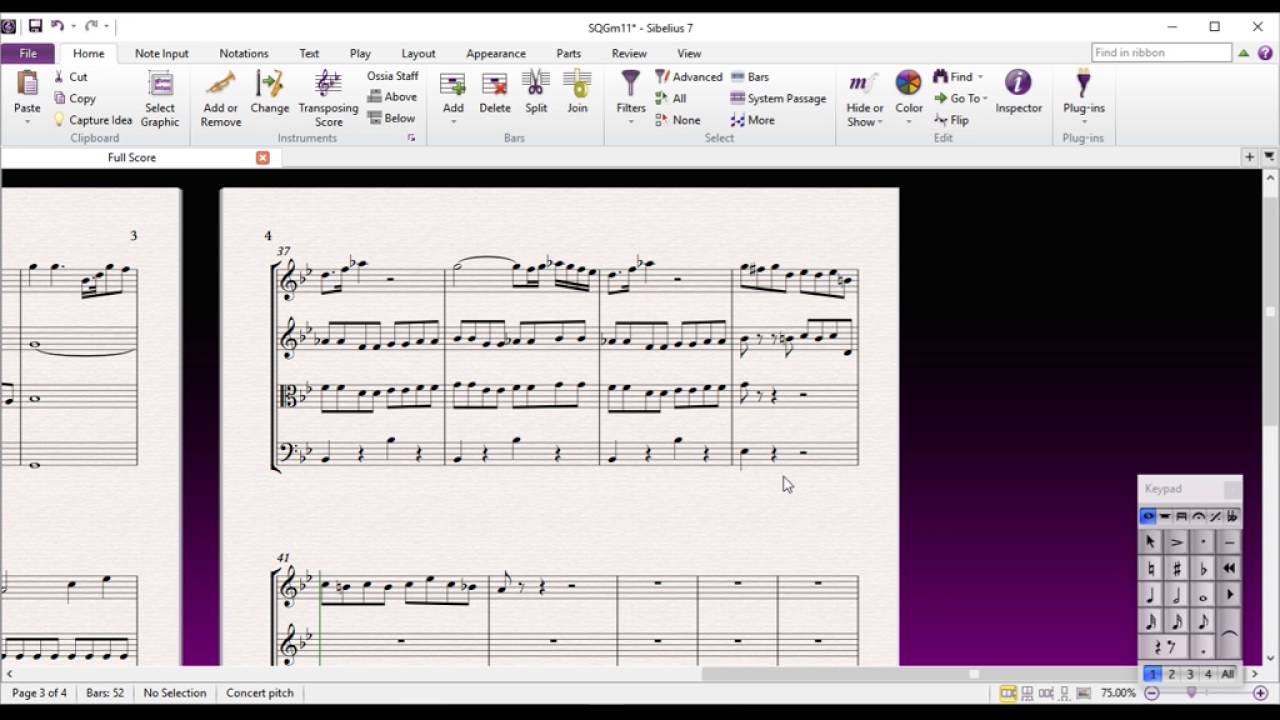This screenshot has height=720, width=1280.
Task: Expand the Paste dropdown arrow
Action: [27, 122]
